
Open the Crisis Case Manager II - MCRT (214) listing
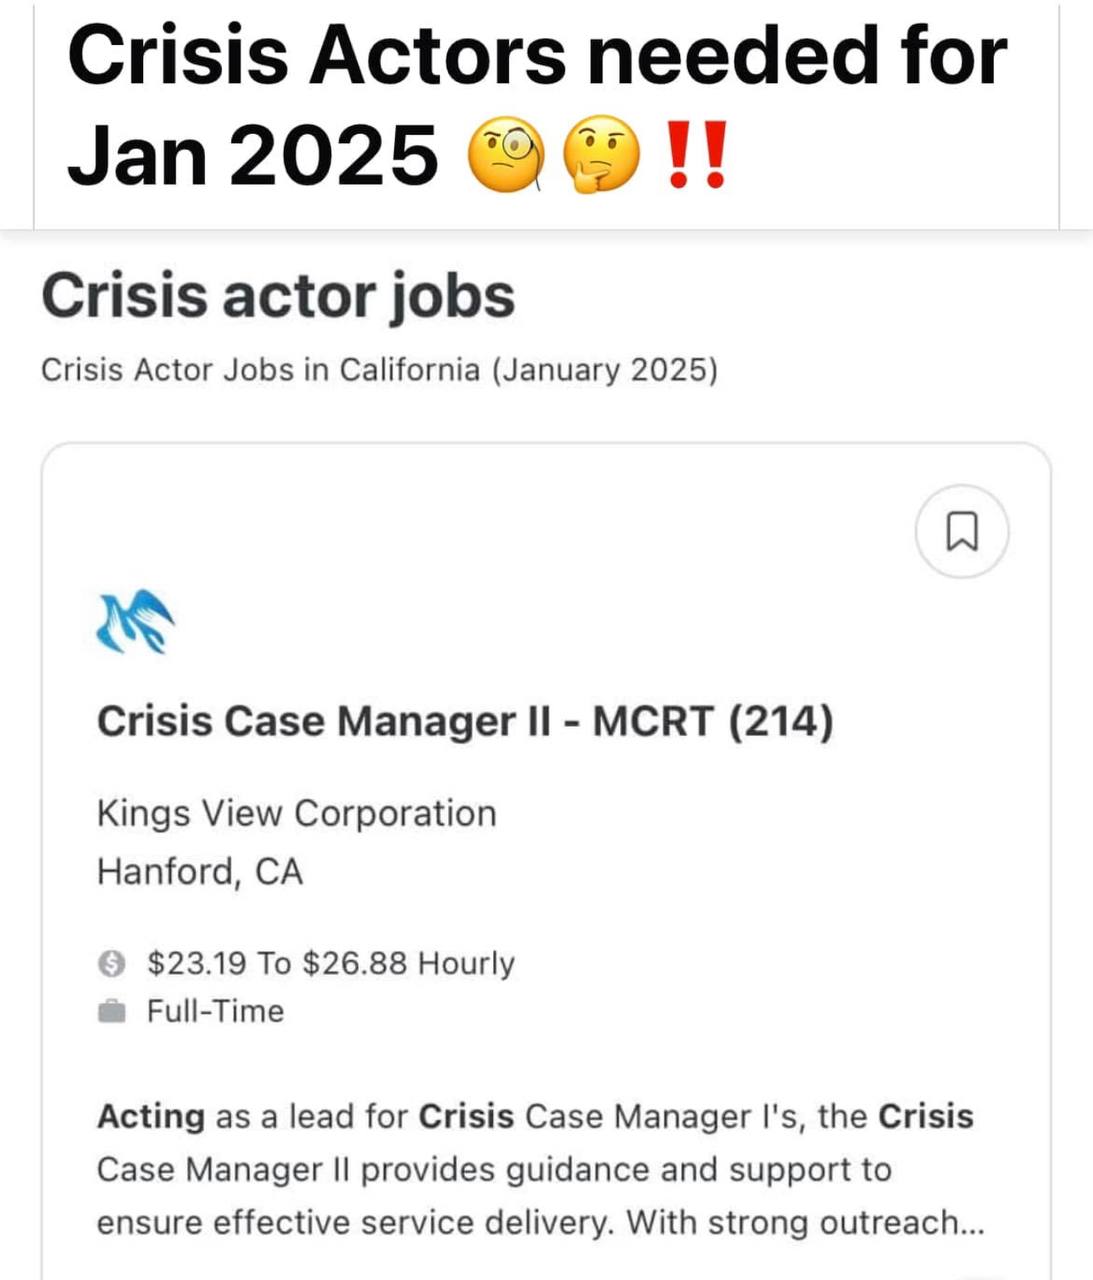point(464,721)
